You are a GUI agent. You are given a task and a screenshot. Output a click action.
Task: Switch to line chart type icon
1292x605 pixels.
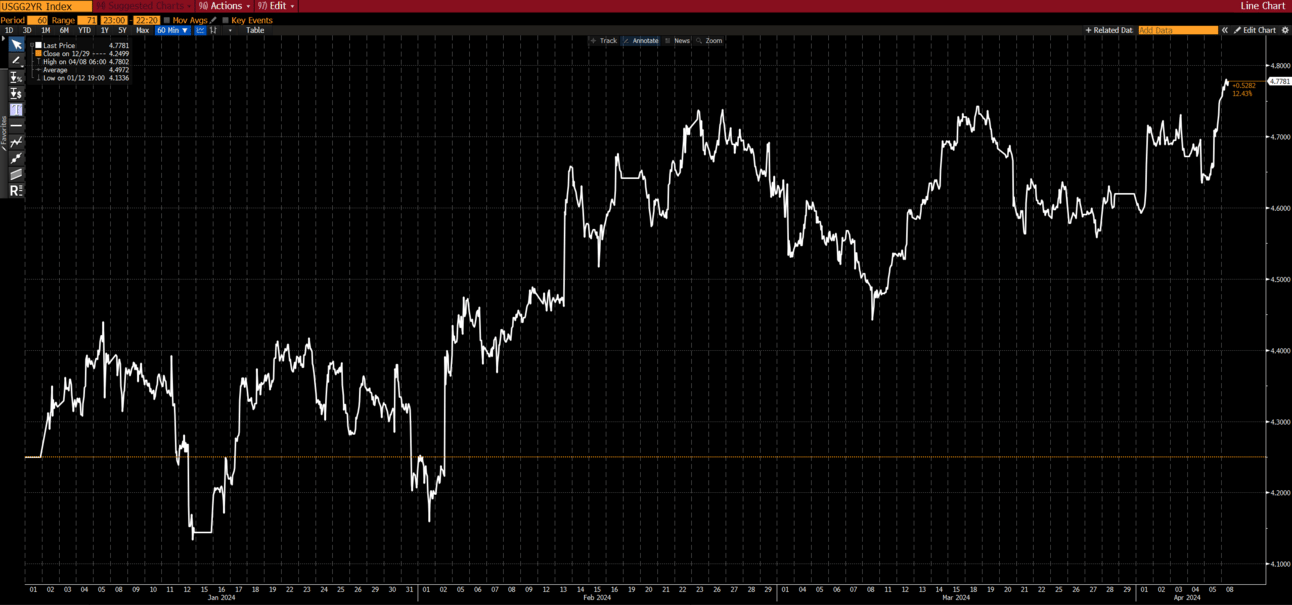(201, 30)
